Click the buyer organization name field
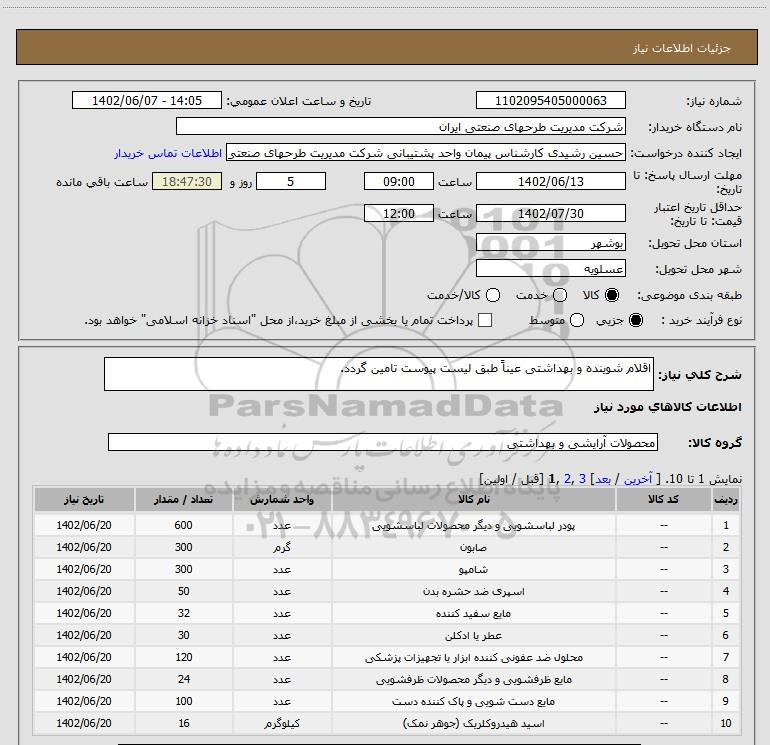The image size is (770, 745). (401, 126)
